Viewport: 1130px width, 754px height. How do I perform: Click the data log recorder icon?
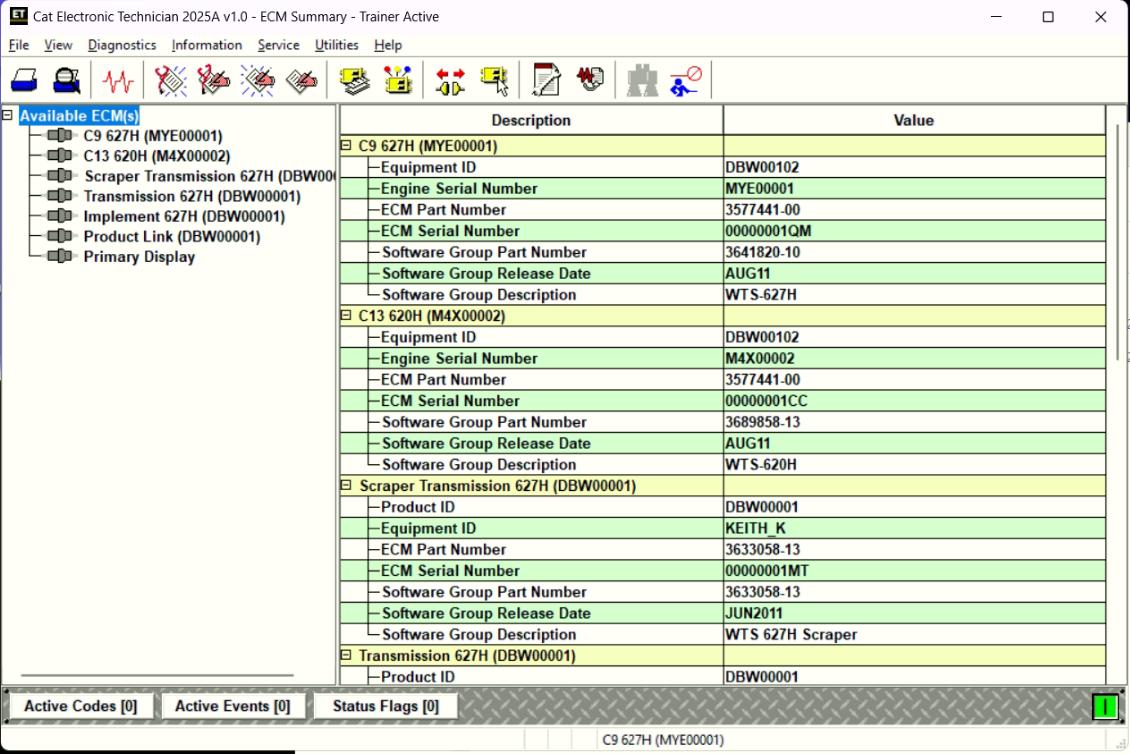[590, 80]
